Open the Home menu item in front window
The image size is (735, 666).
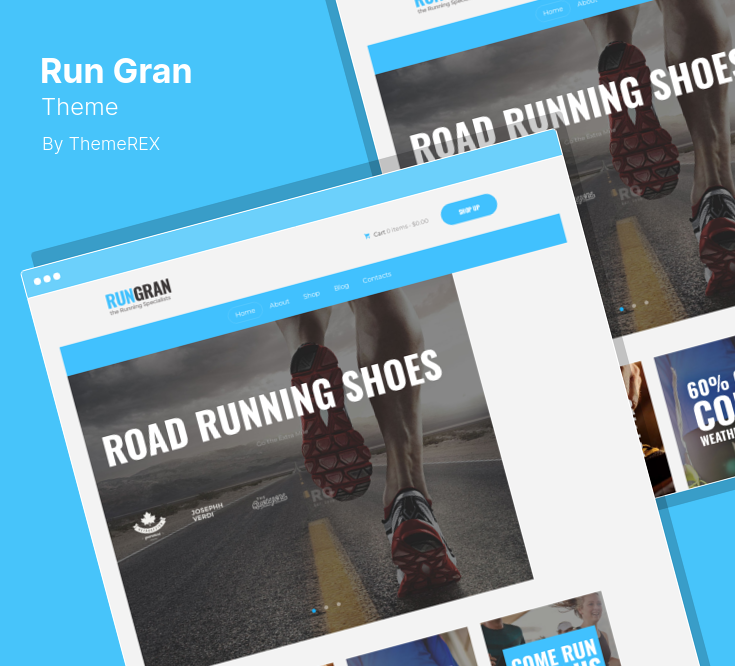(x=245, y=313)
